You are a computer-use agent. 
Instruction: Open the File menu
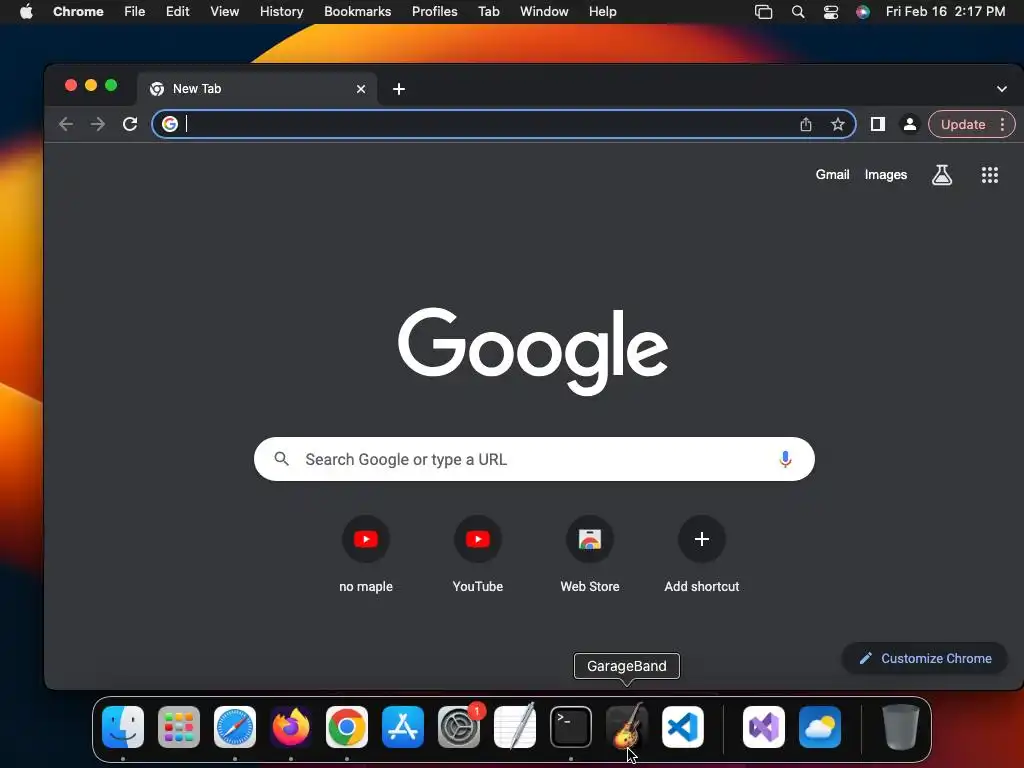pos(135,11)
